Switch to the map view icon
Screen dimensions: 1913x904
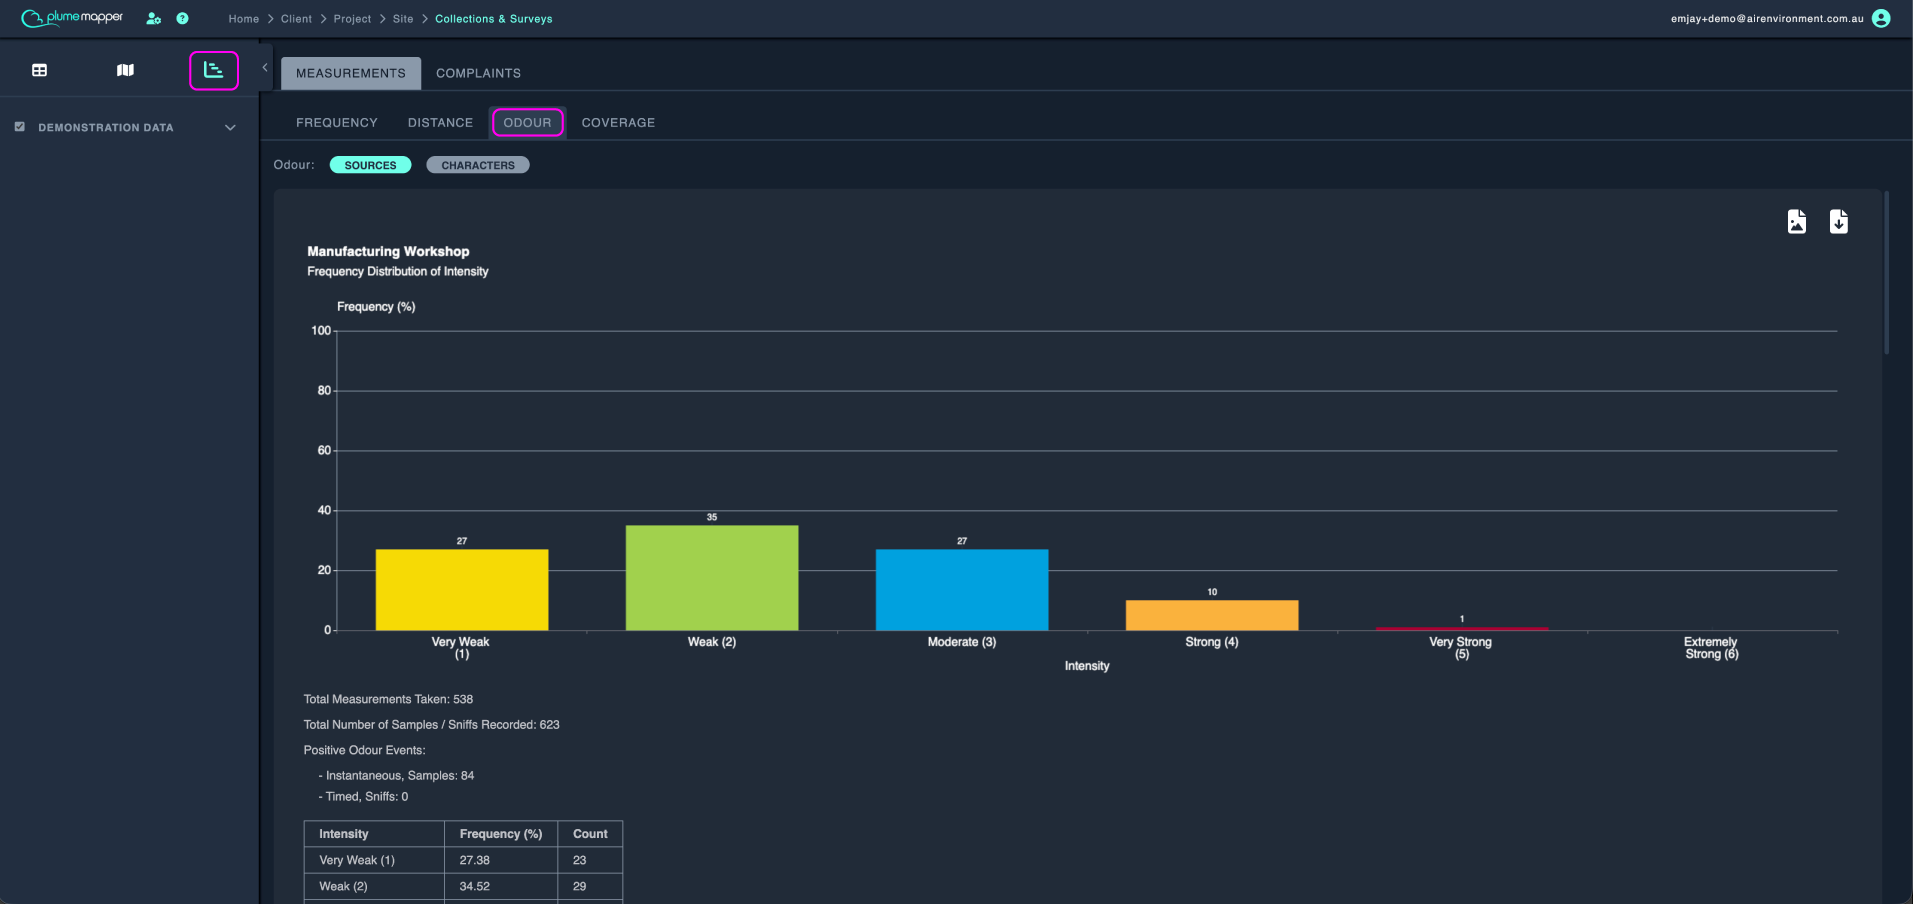click(x=125, y=70)
